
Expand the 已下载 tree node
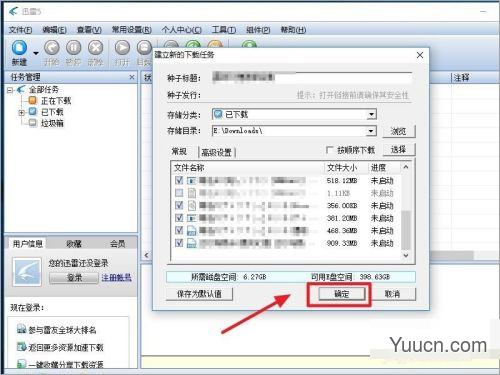click(21, 113)
